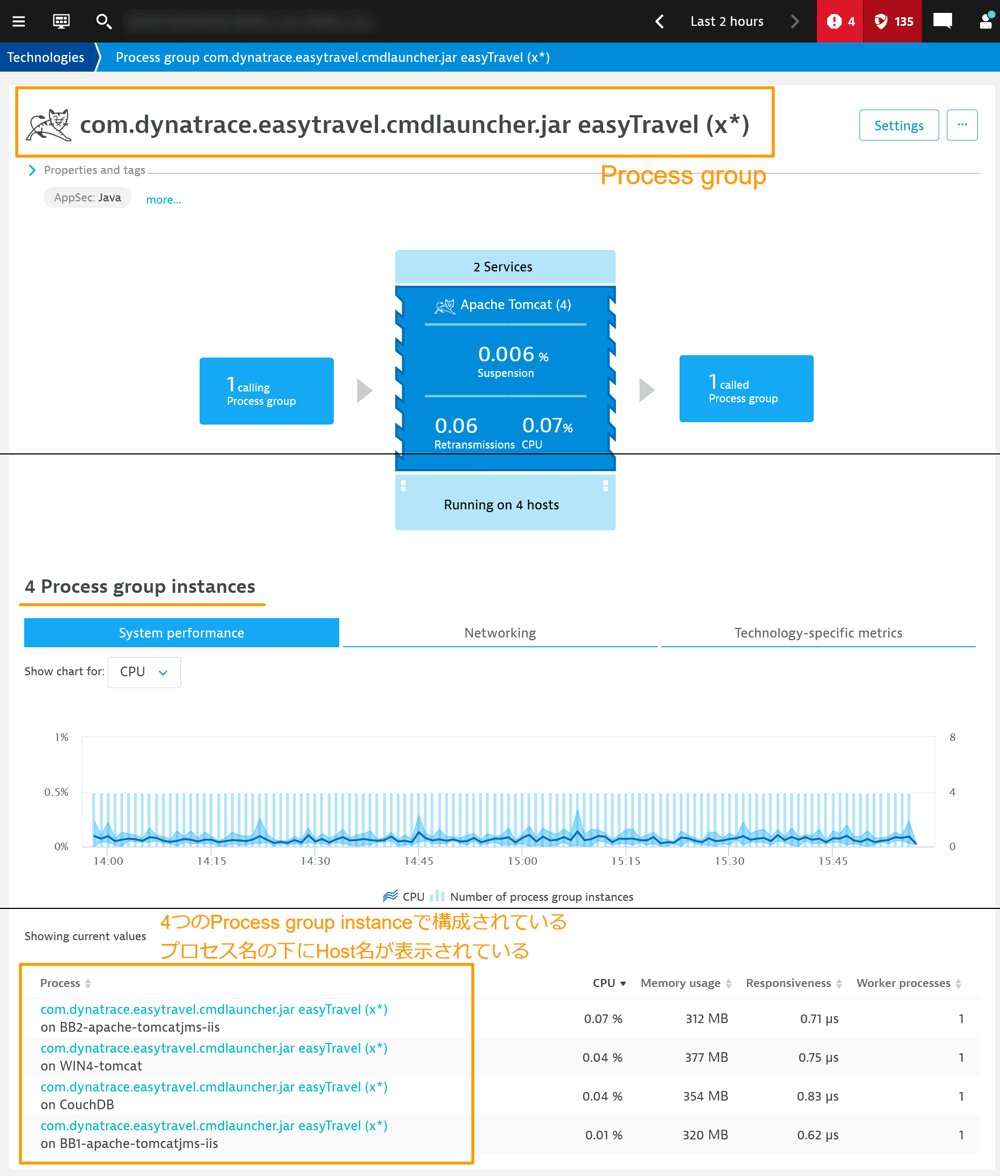This screenshot has height=1176, width=1000.
Task: Open the hamburger navigation menu
Action: (19, 21)
